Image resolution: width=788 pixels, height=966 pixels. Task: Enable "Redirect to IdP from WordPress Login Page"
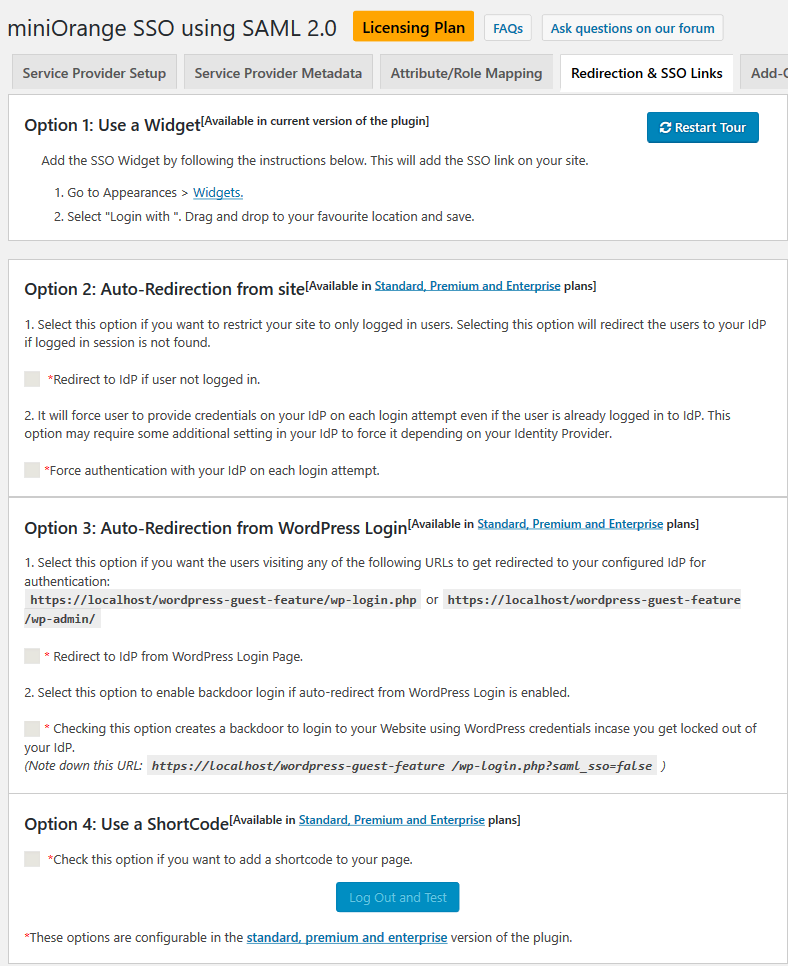click(x=31, y=656)
